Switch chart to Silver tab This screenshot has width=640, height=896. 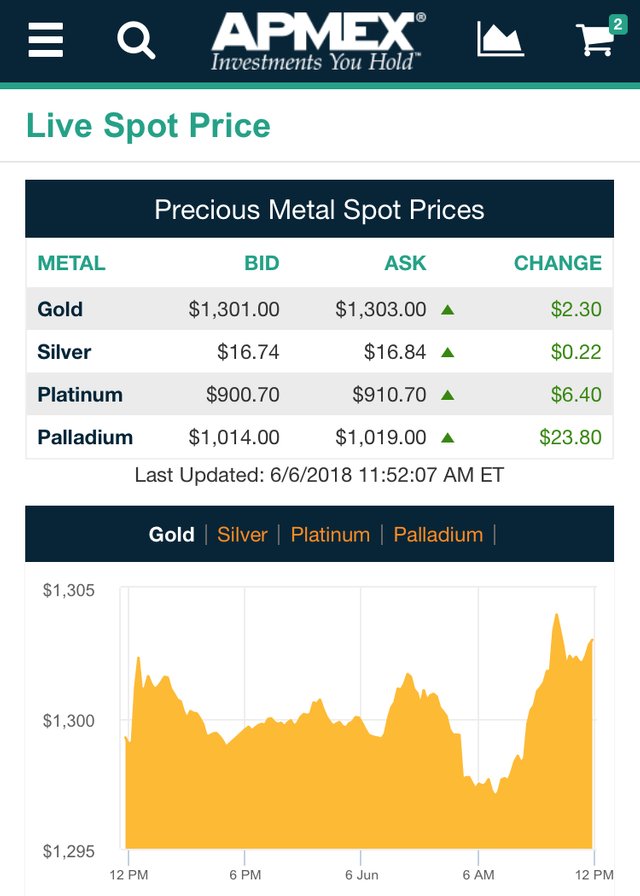242,535
